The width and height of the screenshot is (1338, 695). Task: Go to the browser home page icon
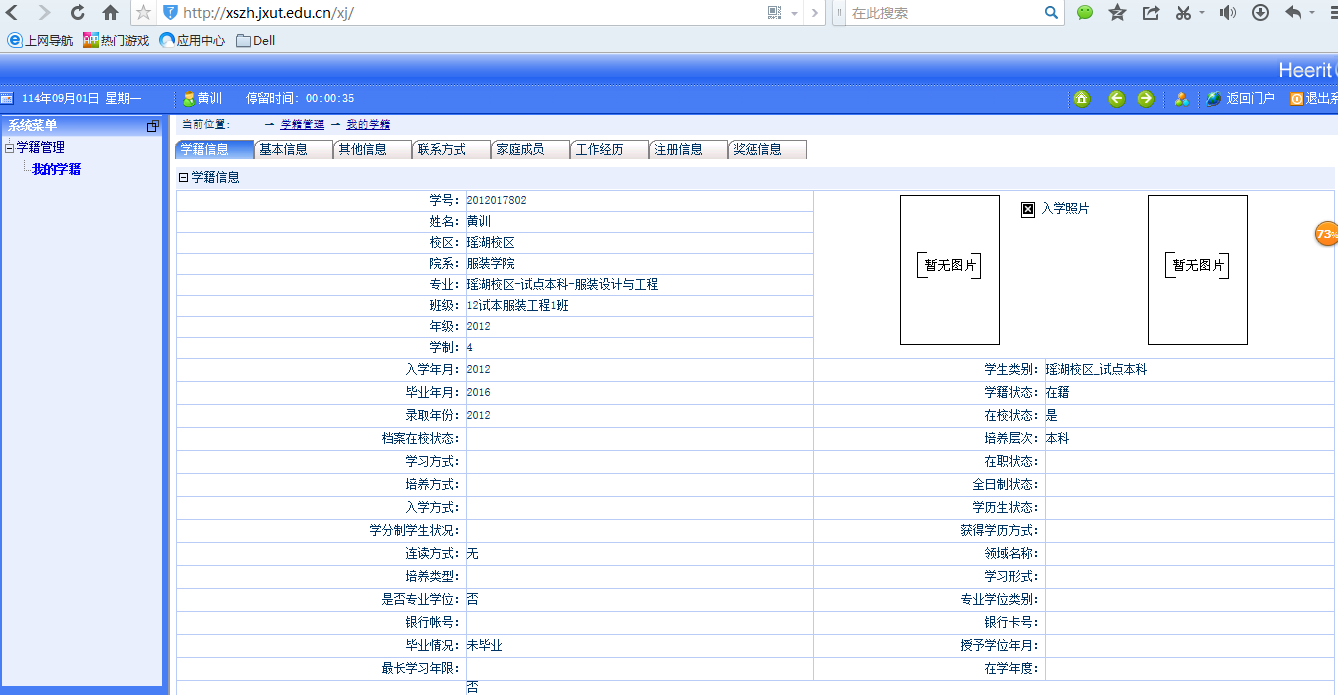click(x=110, y=13)
